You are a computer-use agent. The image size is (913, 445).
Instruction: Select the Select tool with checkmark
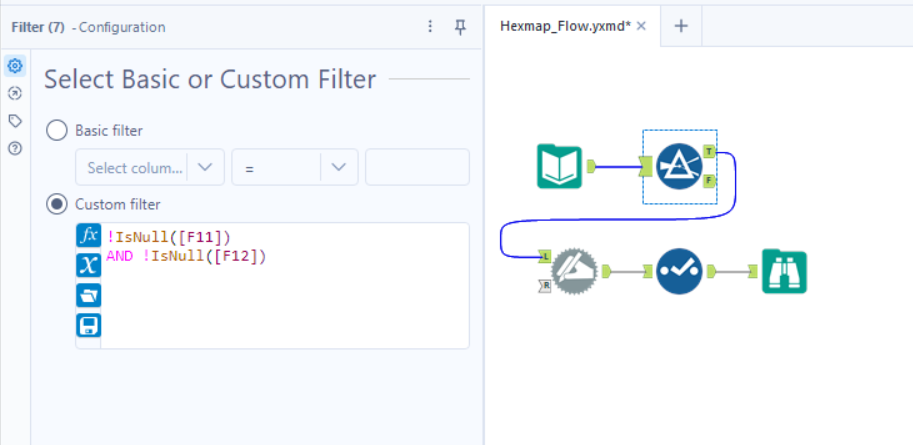[680, 271]
